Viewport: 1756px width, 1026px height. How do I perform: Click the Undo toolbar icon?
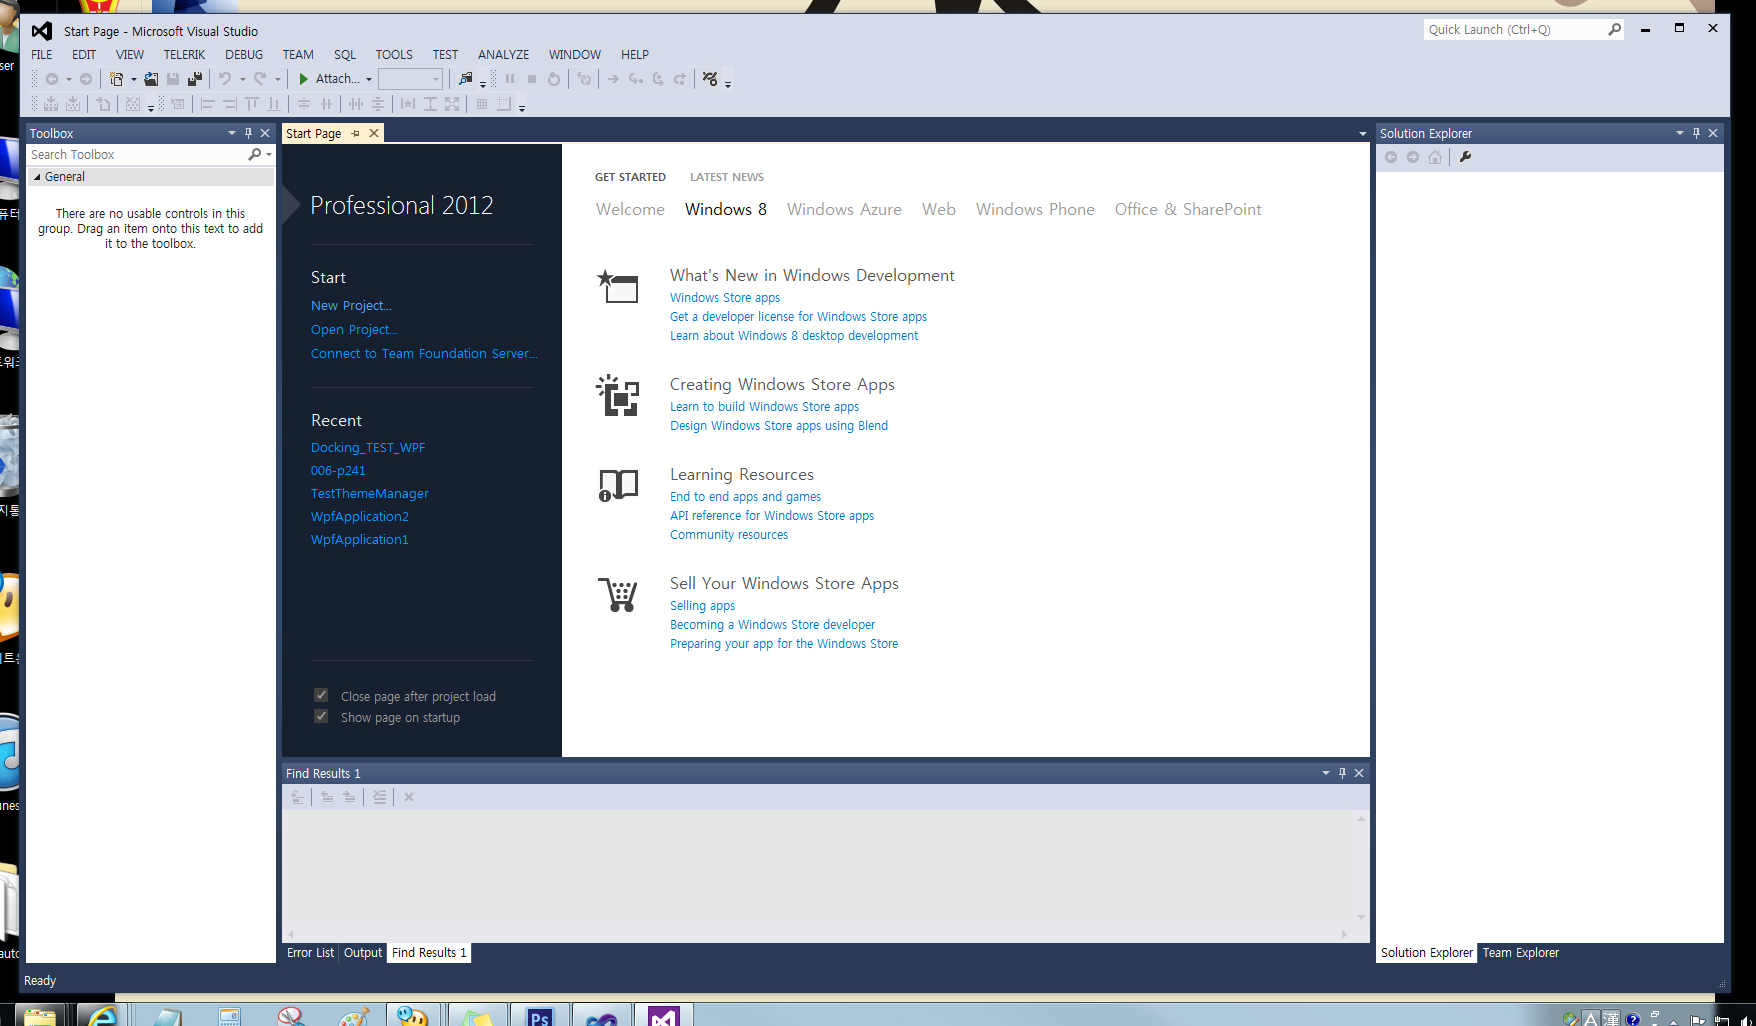[x=225, y=79]
